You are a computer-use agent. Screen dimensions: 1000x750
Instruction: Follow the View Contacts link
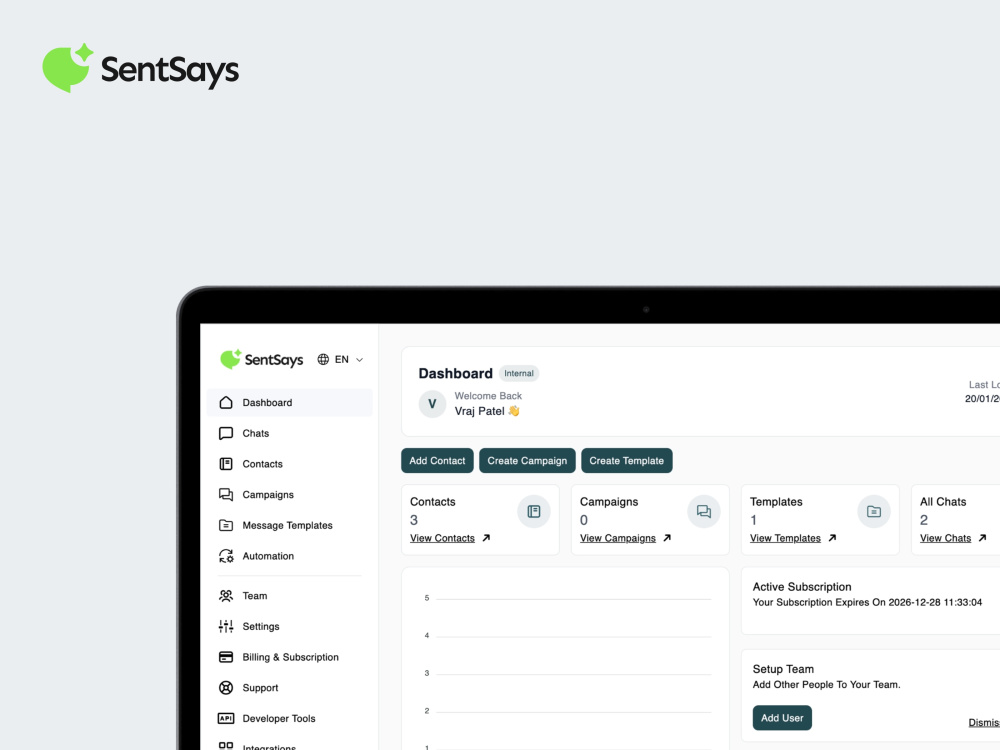pyautogui.click(x=442, y=538)
